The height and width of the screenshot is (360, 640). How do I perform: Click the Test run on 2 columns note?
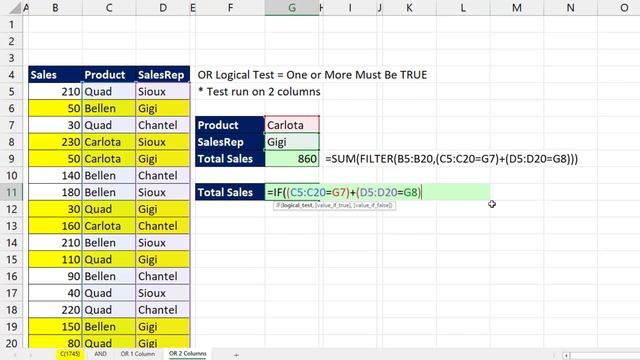tap(259, 91)
